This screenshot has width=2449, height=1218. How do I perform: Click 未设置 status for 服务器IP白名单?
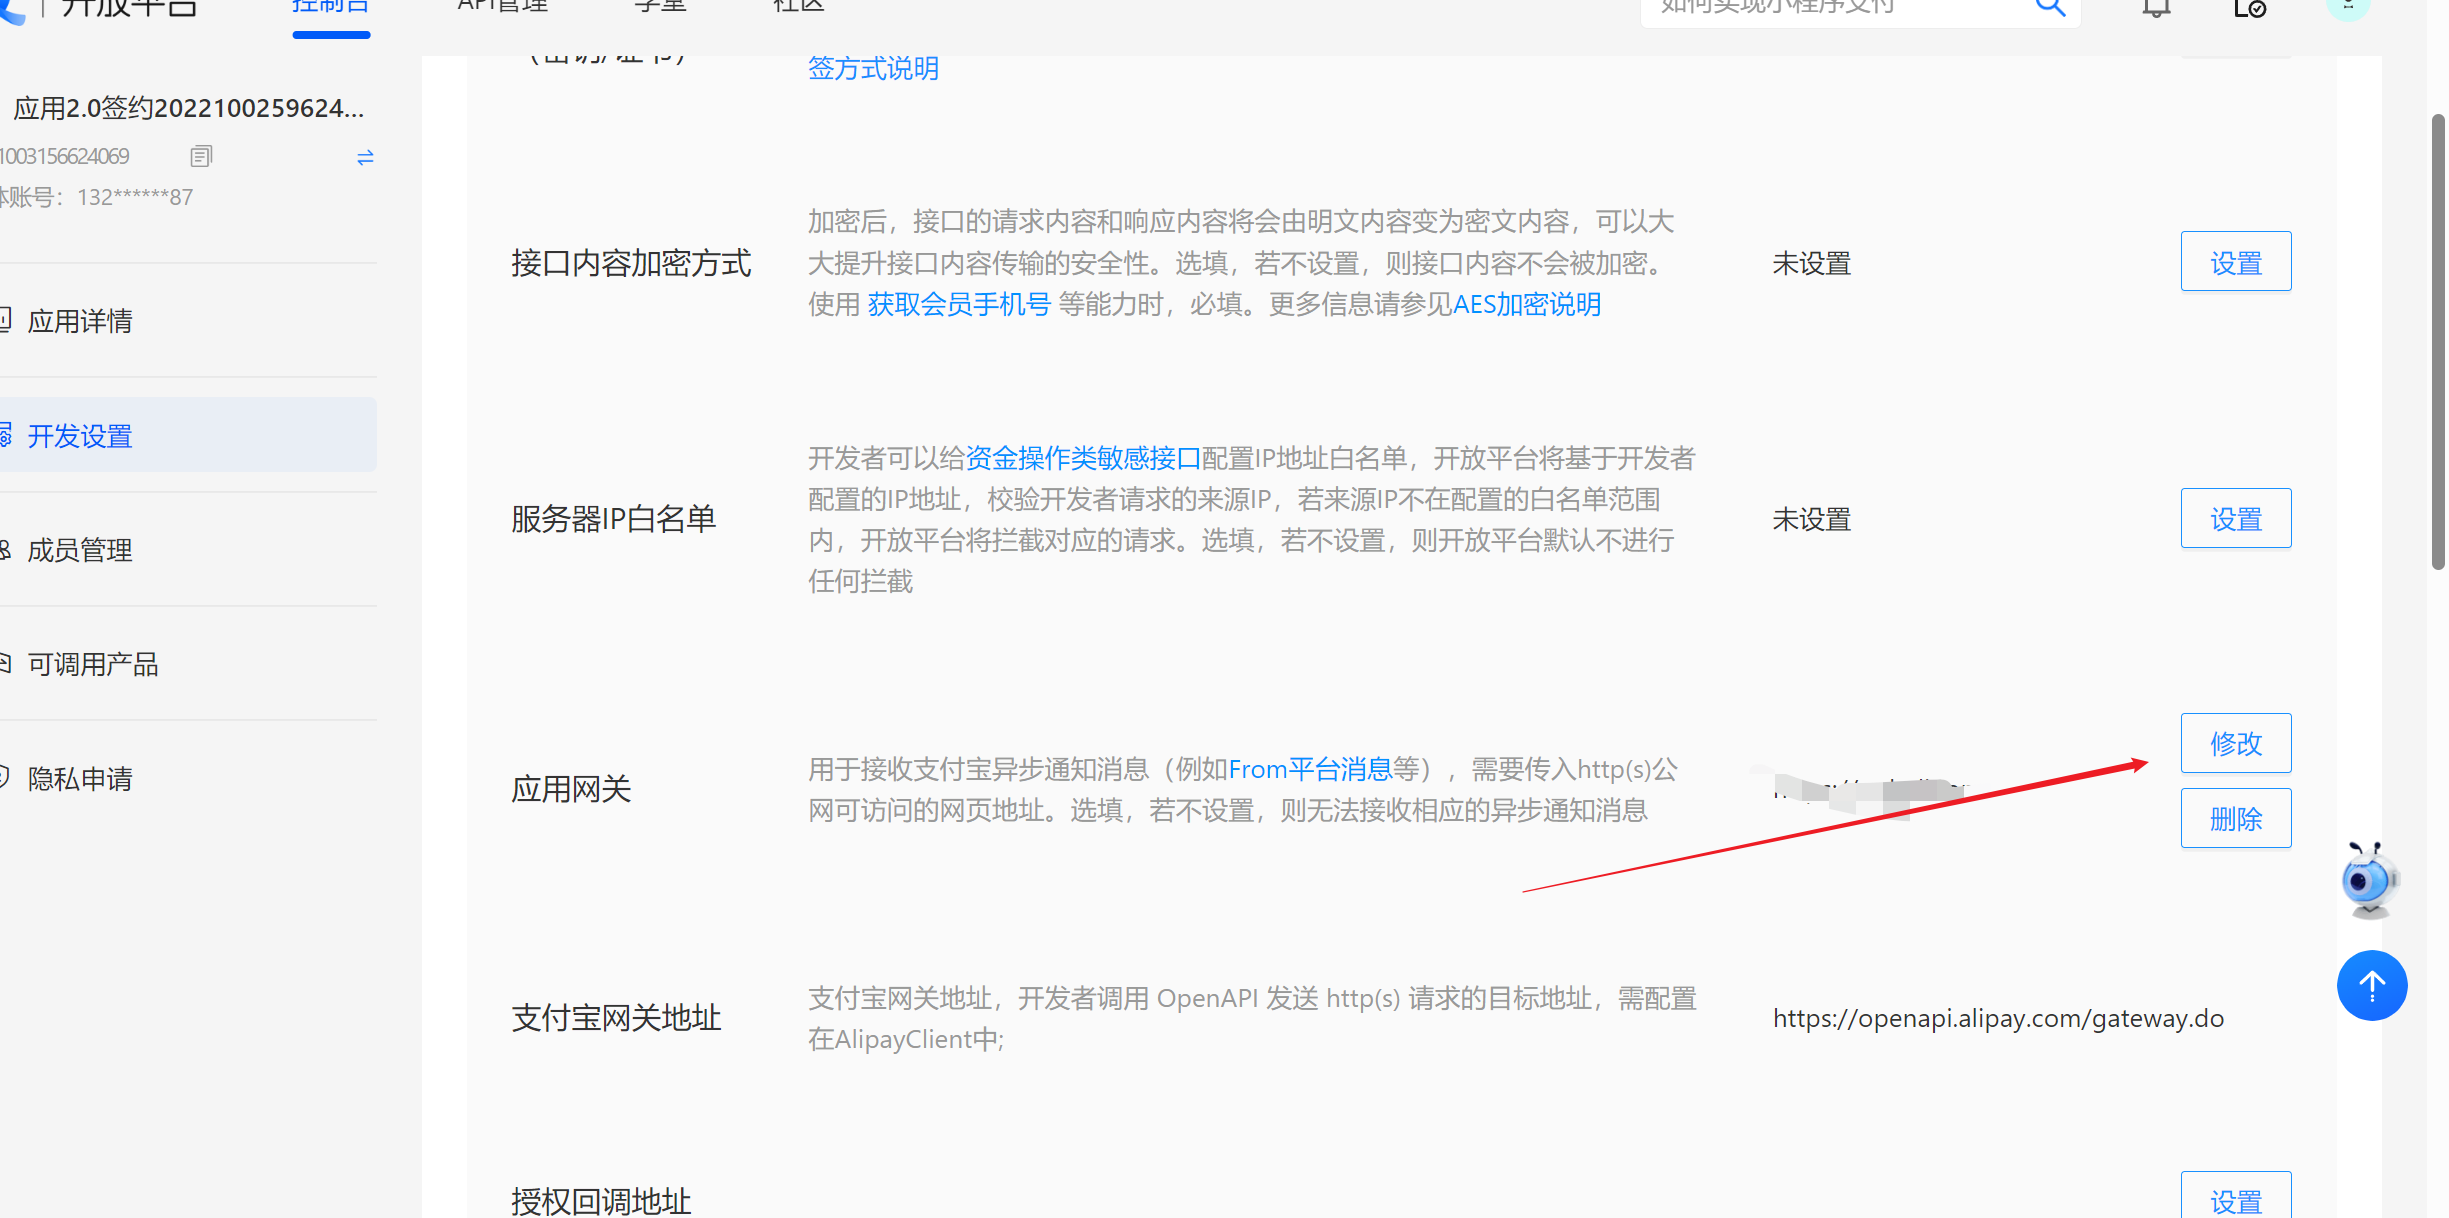tap(1811, 519)
